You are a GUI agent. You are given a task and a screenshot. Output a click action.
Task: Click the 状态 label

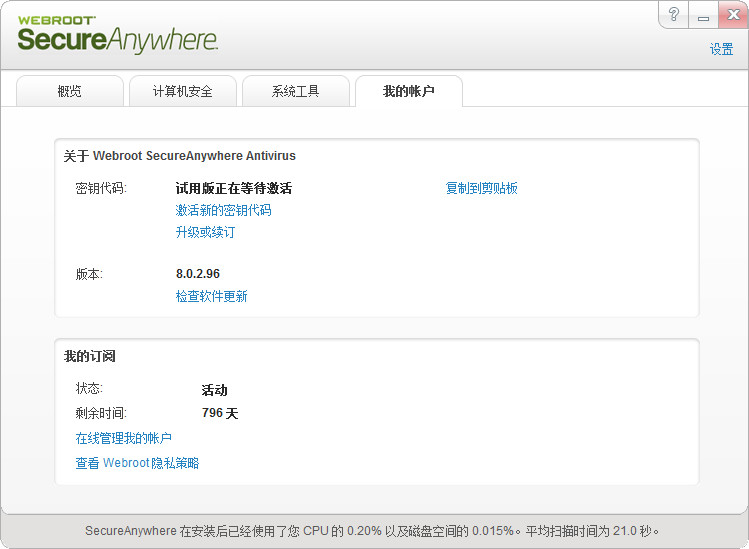coord(89,388)
